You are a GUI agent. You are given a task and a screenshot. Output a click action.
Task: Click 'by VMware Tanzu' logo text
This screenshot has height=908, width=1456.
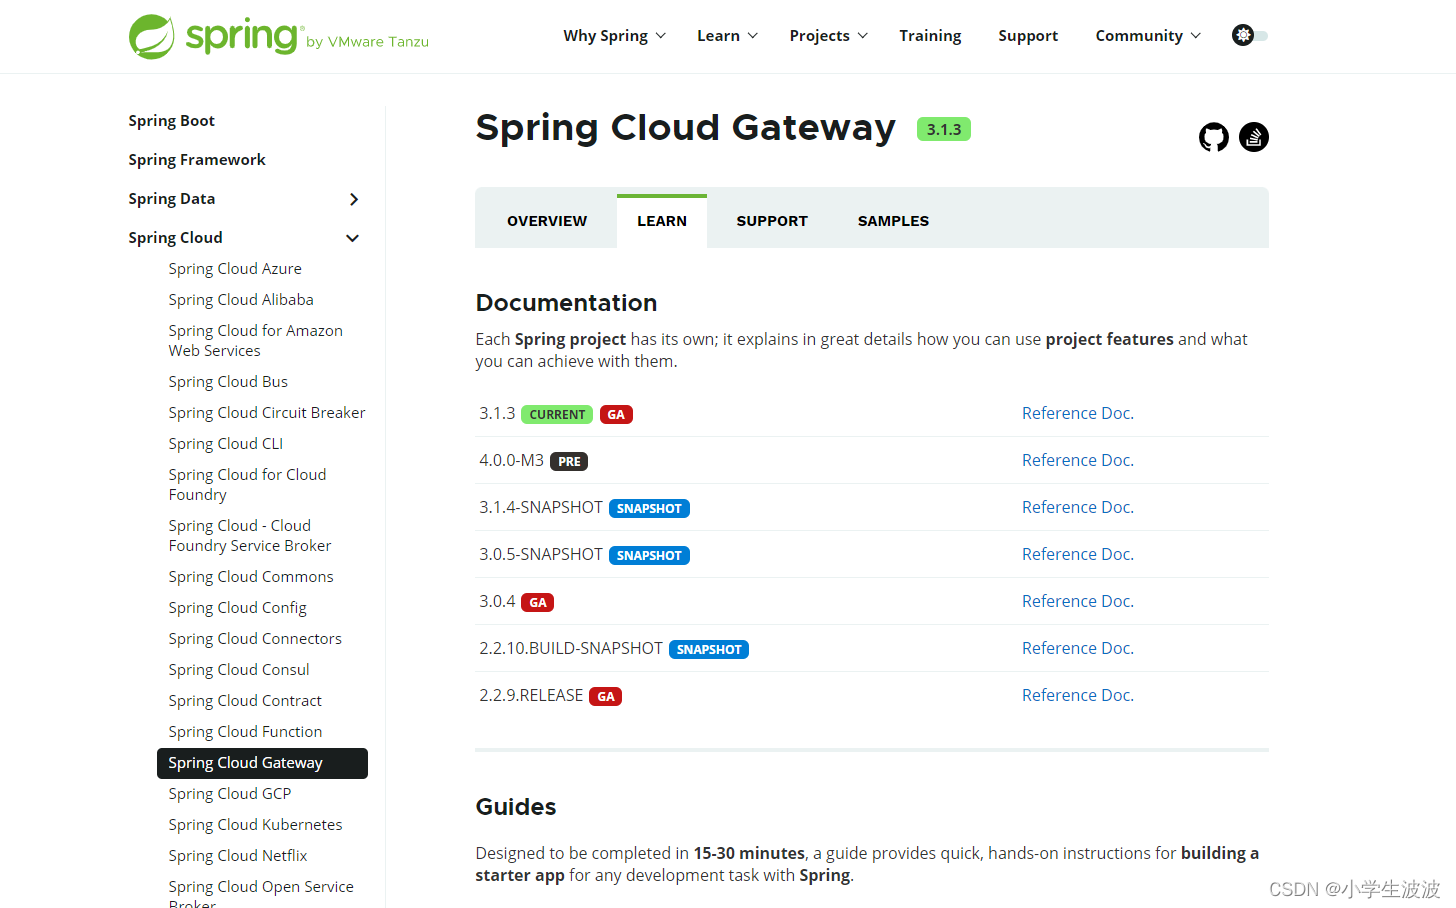367,42
